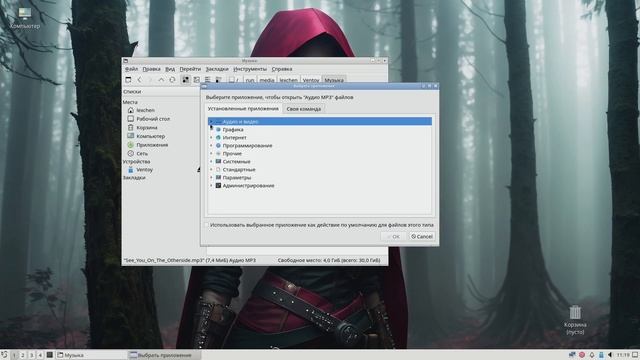This screenshot has height=360, width=640.
Task: Expand the 'Администрирование' category
Action: click(x=211, y=185)
